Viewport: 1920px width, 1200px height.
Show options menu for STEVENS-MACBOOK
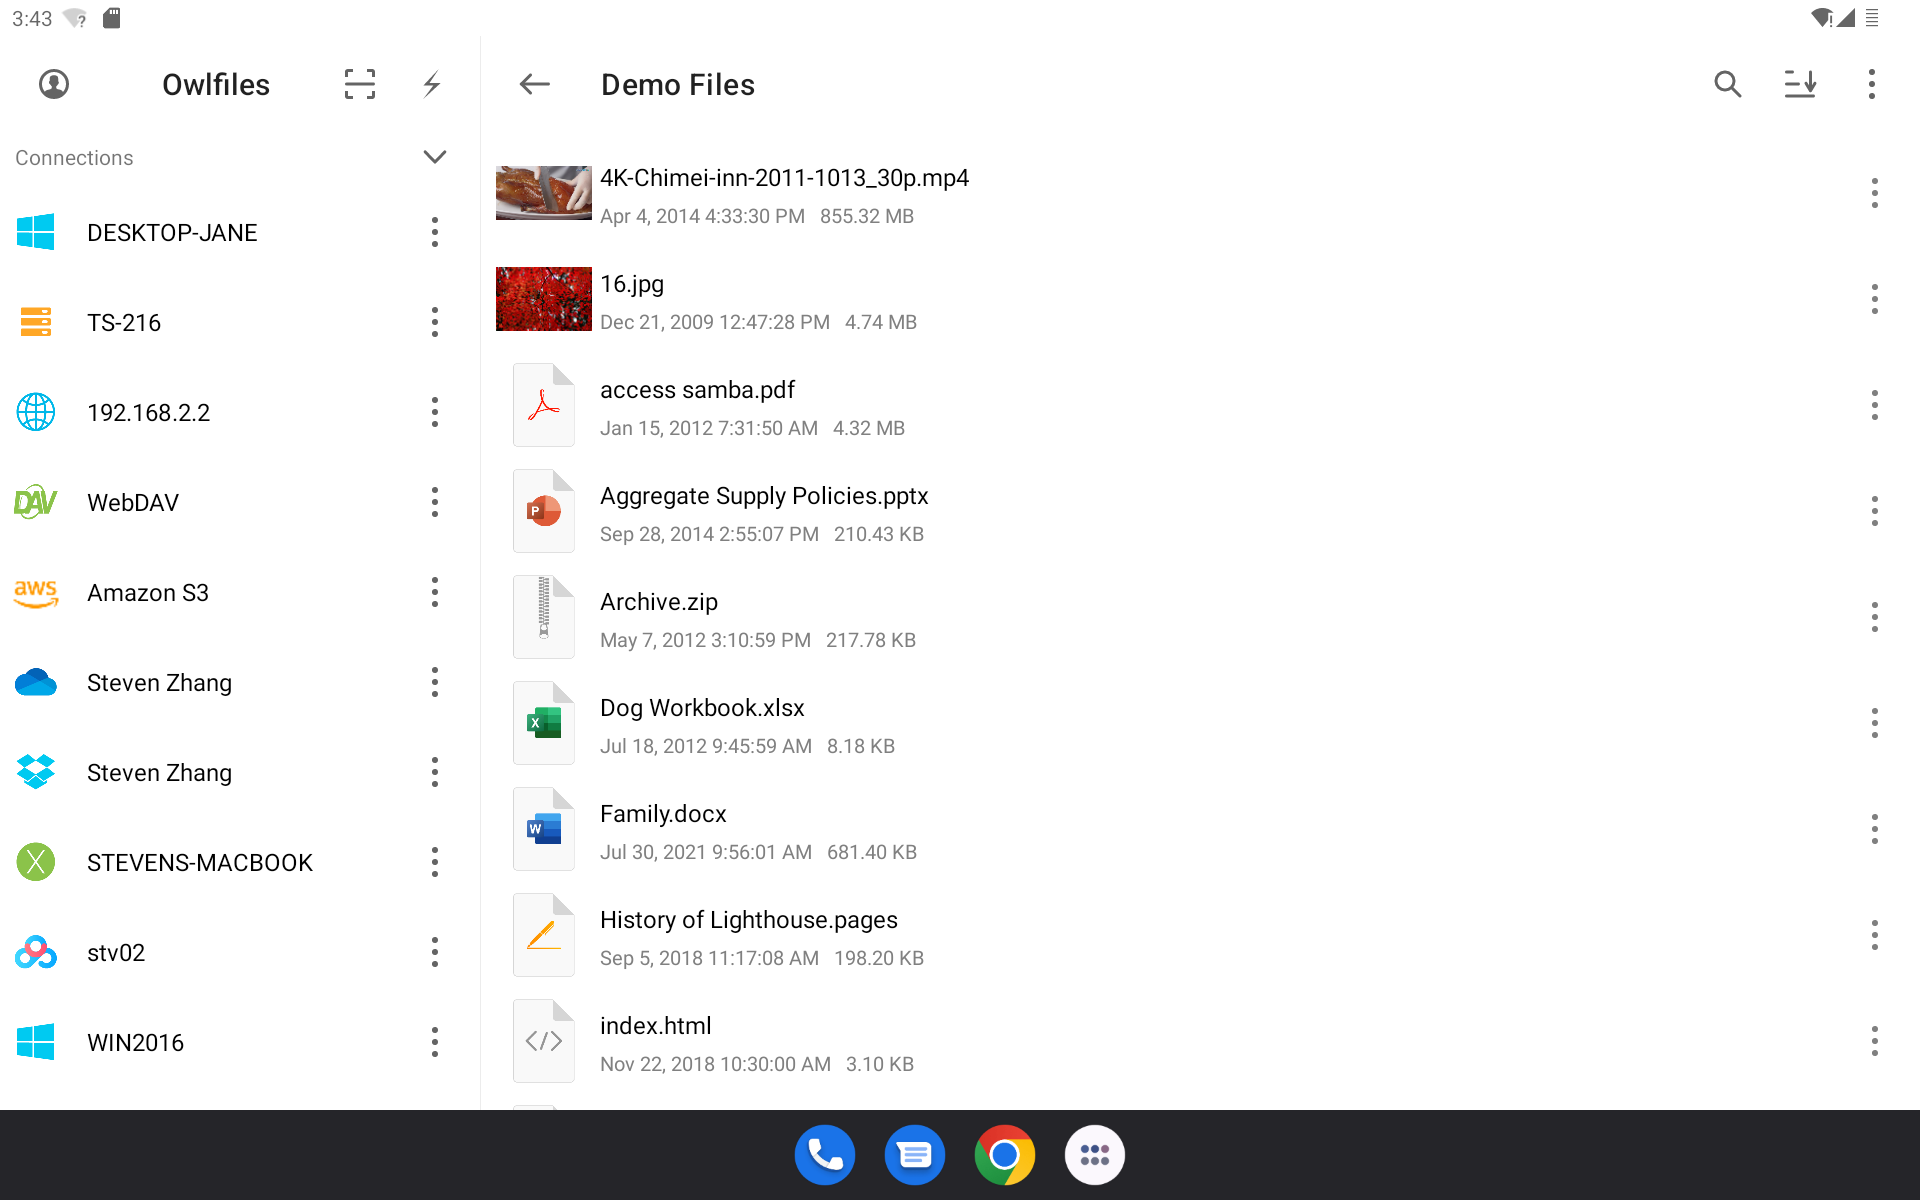[435, 862]
